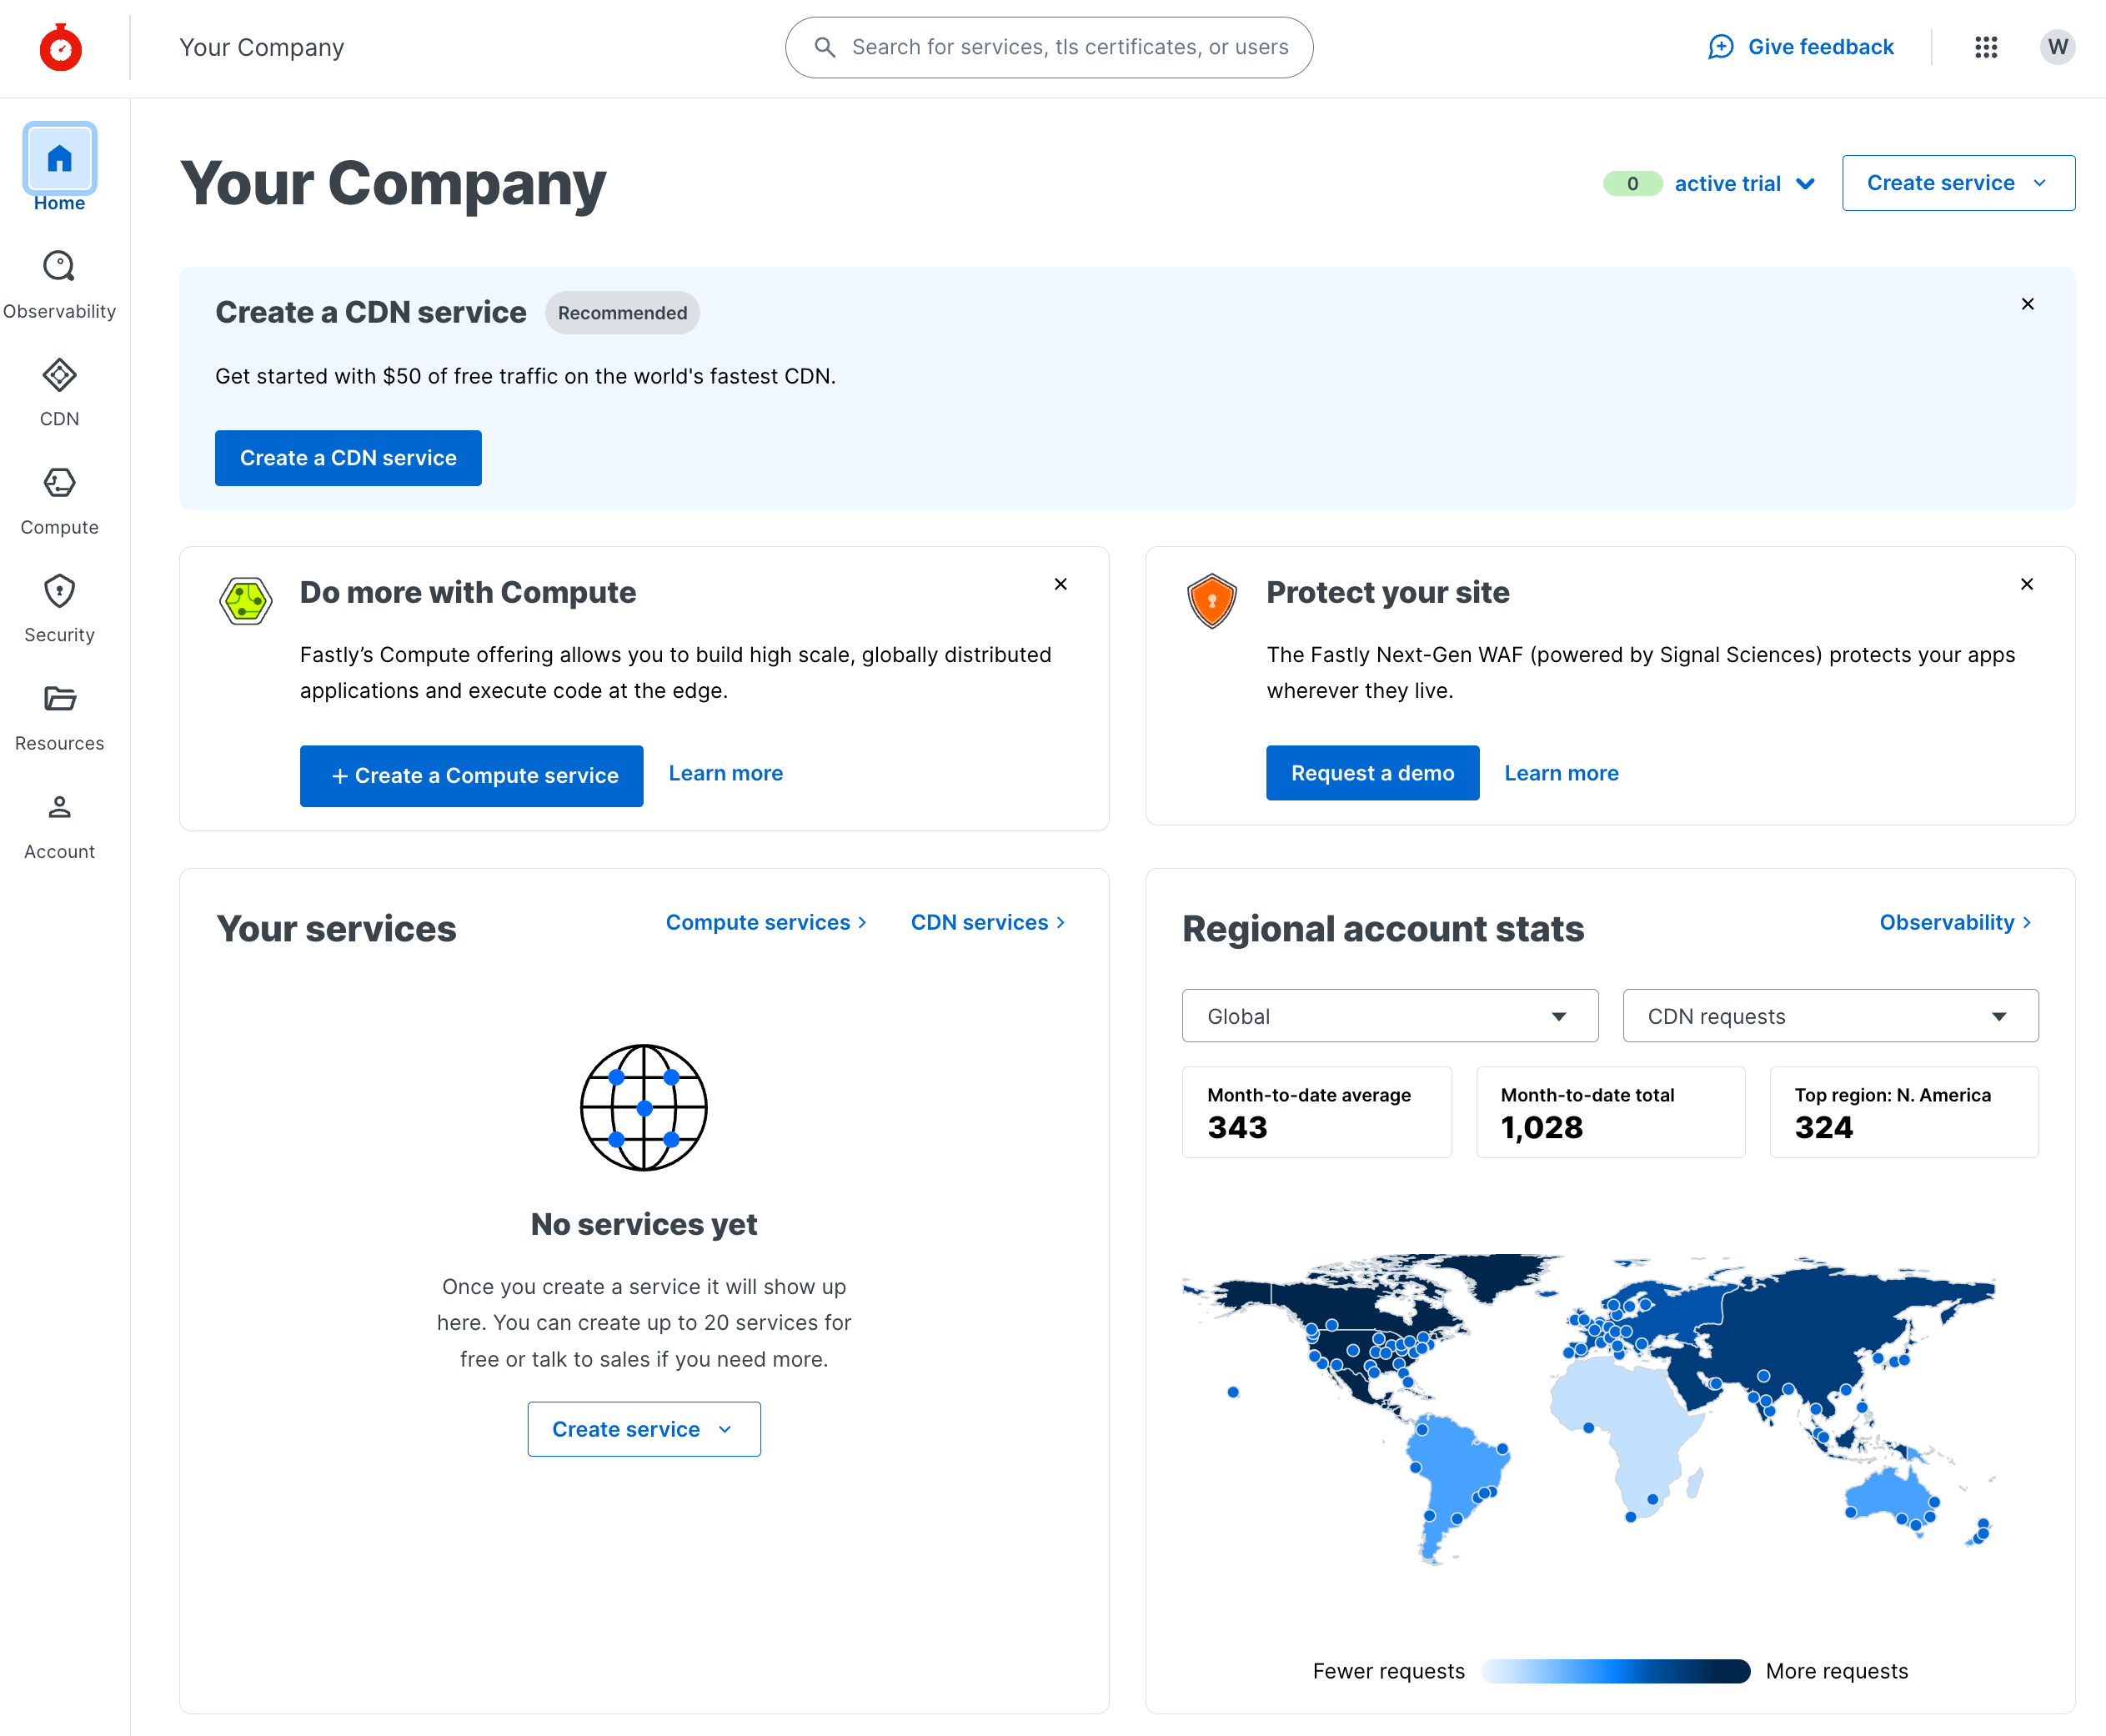Click Request a demo button

pyautogui.click(x=1371, y=773)
